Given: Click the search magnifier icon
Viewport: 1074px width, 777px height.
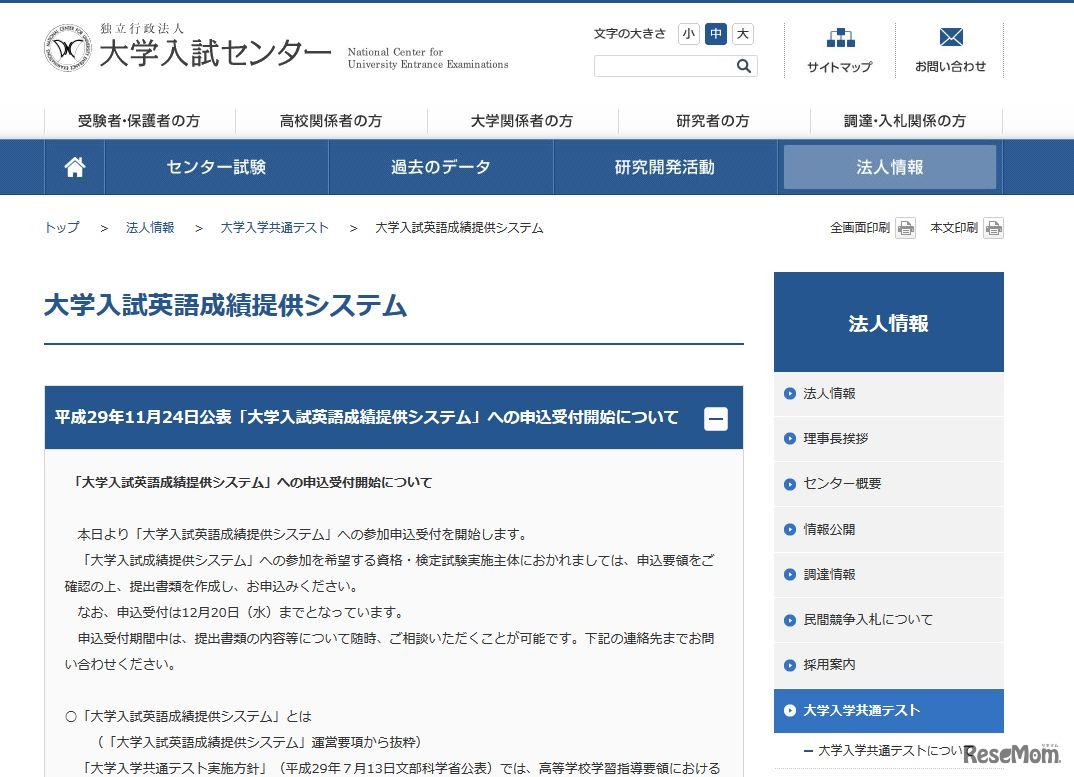Looking at the screenshot, I should point(743,66).
